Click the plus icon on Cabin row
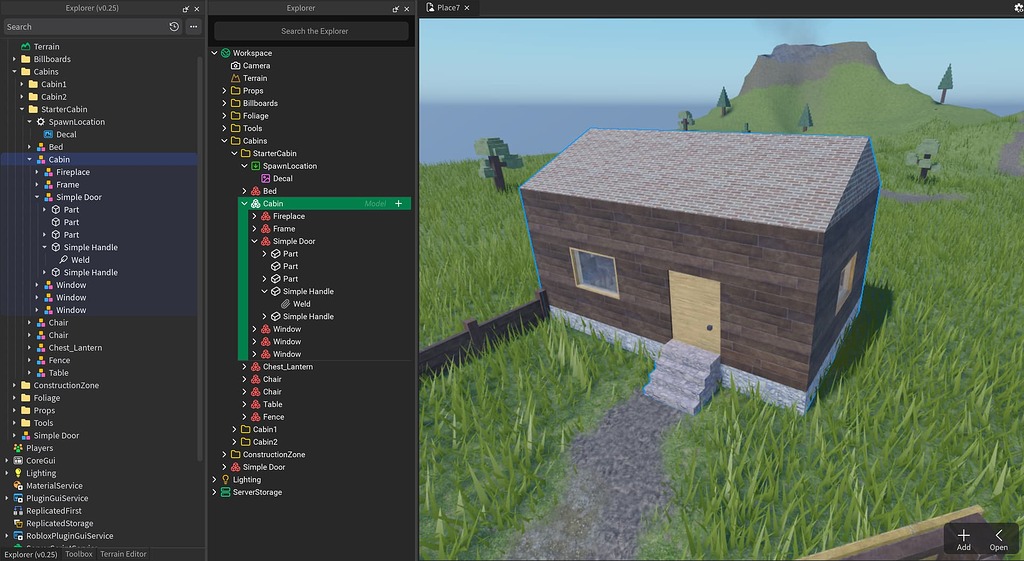 [x=398, y=204]
